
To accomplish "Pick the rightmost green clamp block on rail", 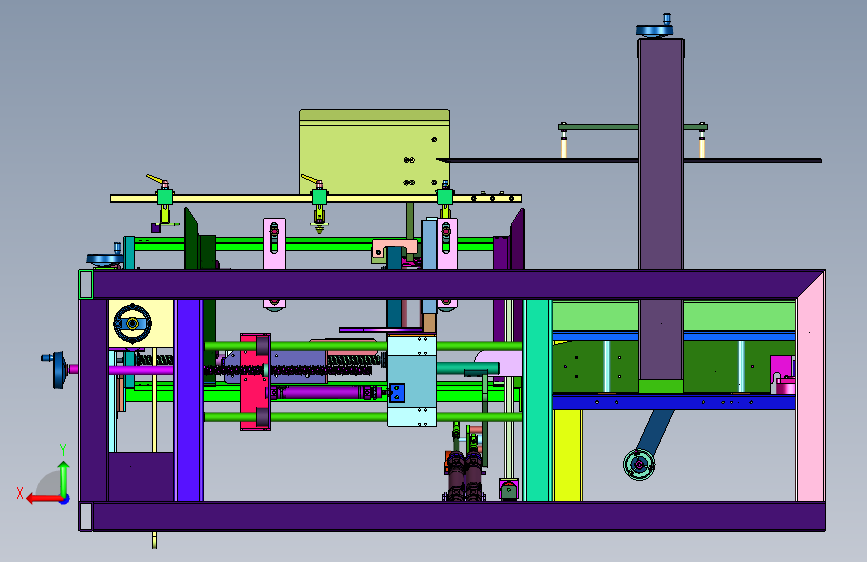I will 445,197.
